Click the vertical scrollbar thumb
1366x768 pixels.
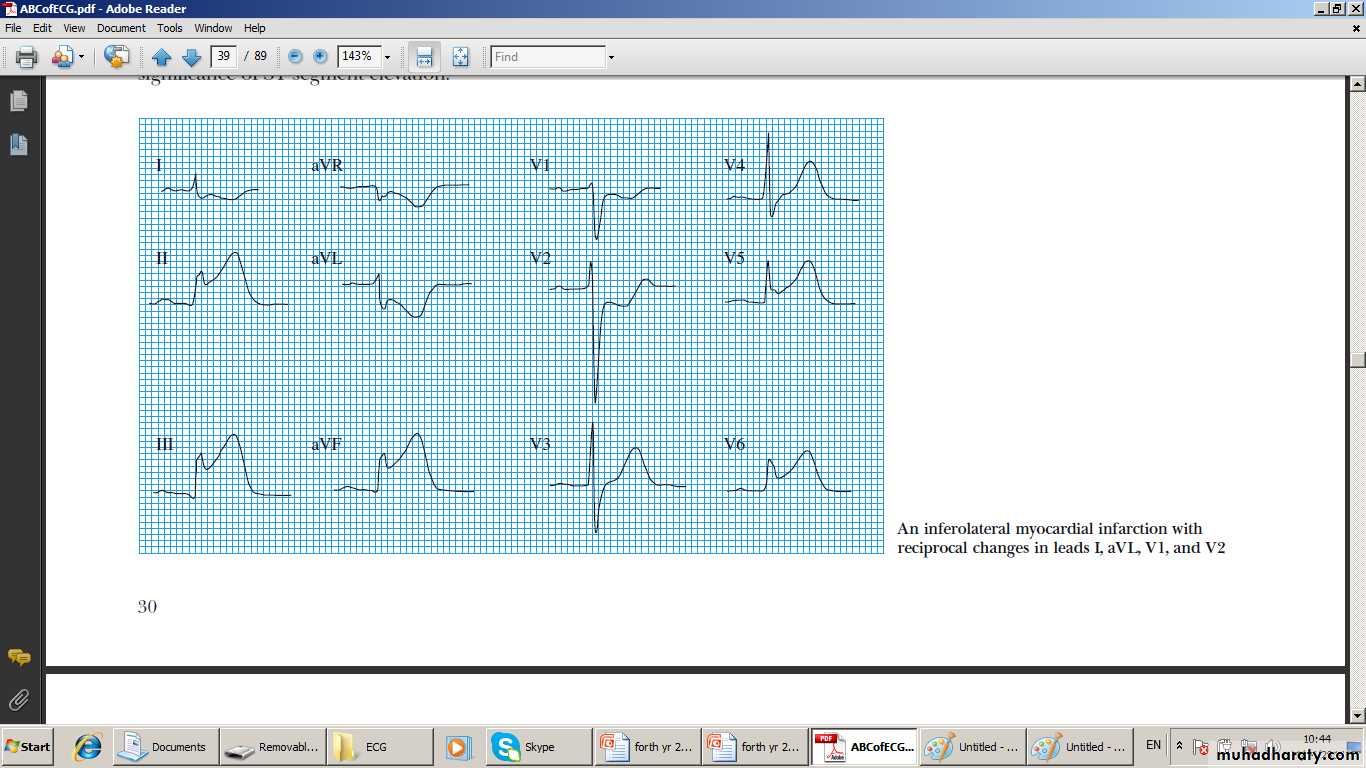pyautogui.click(x=1357, y=360)
